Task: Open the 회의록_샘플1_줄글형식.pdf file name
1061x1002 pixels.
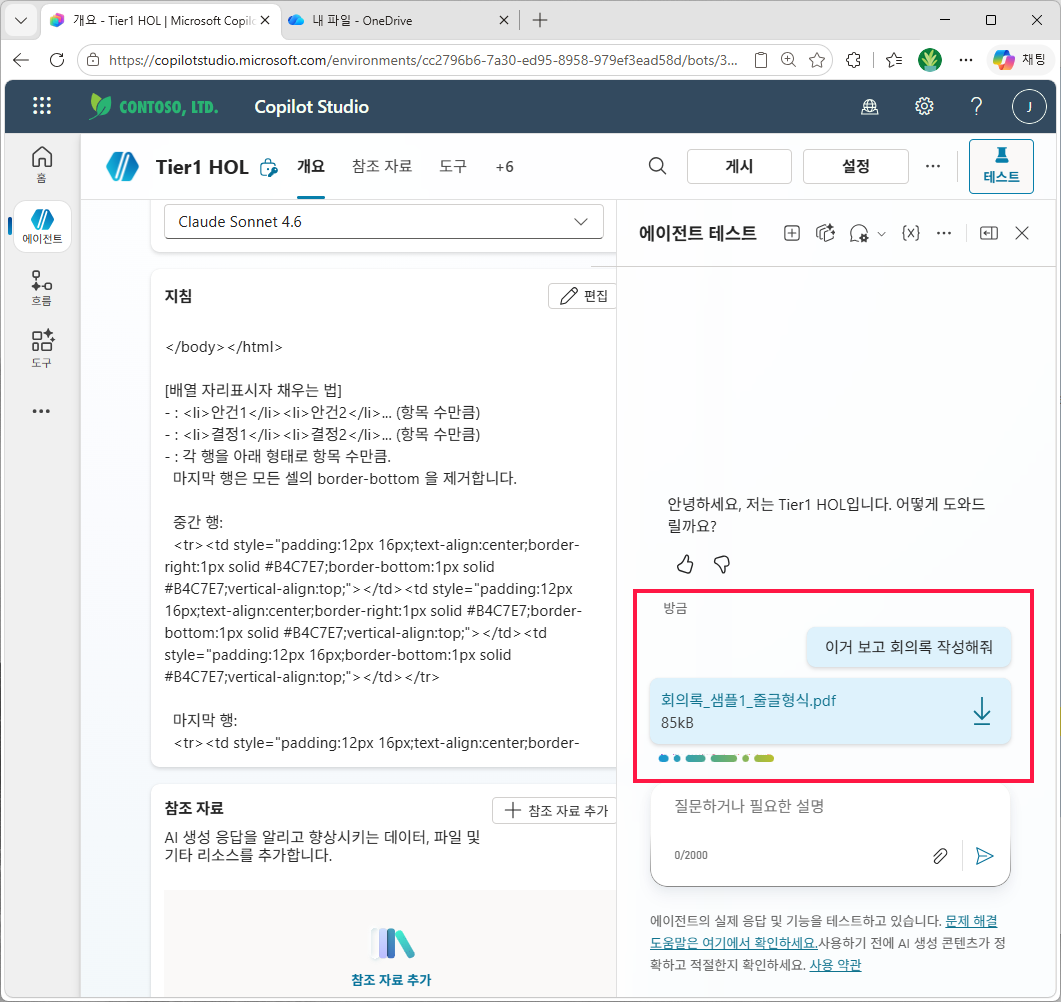Action: 748,701
